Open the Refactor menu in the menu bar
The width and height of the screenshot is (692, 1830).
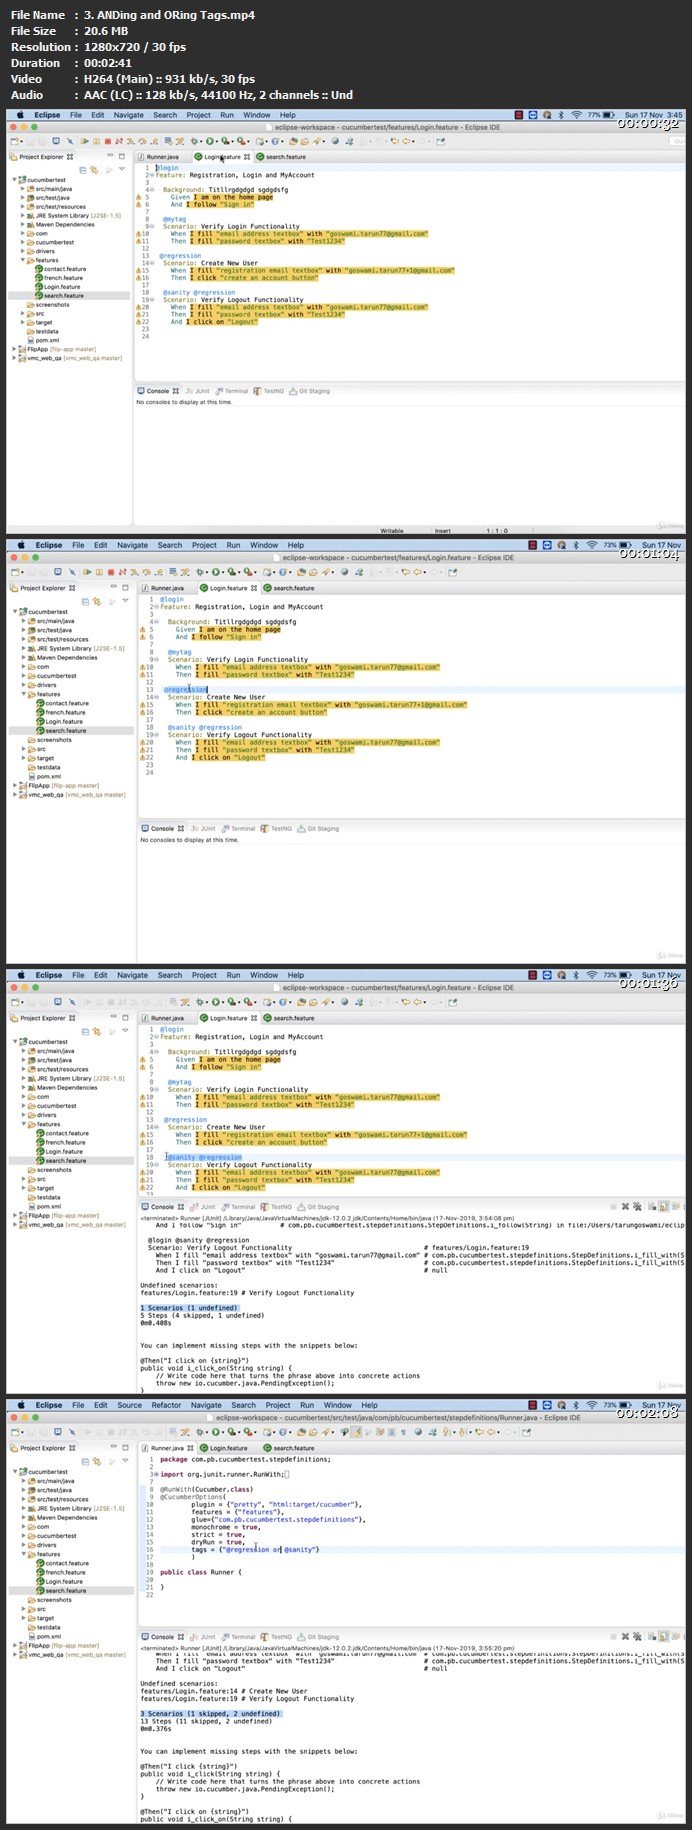166,1405
